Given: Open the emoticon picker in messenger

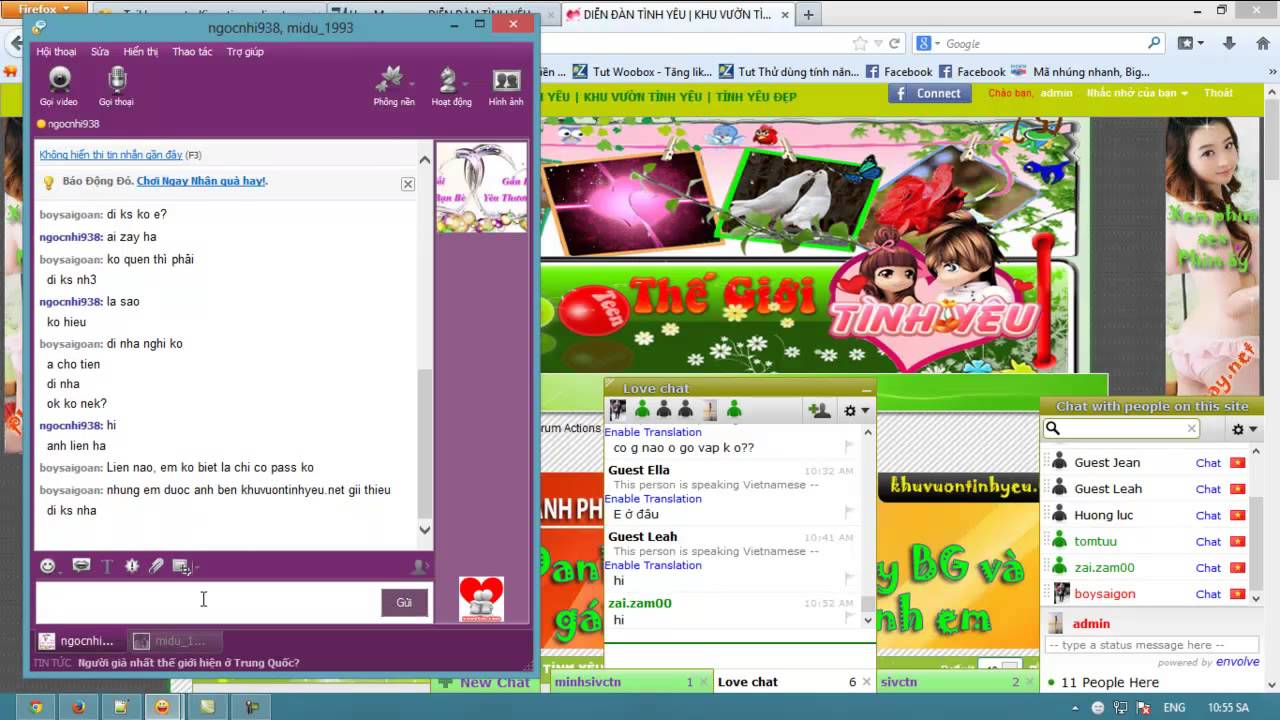Looking at the screenshot, I should coord(48,566).
